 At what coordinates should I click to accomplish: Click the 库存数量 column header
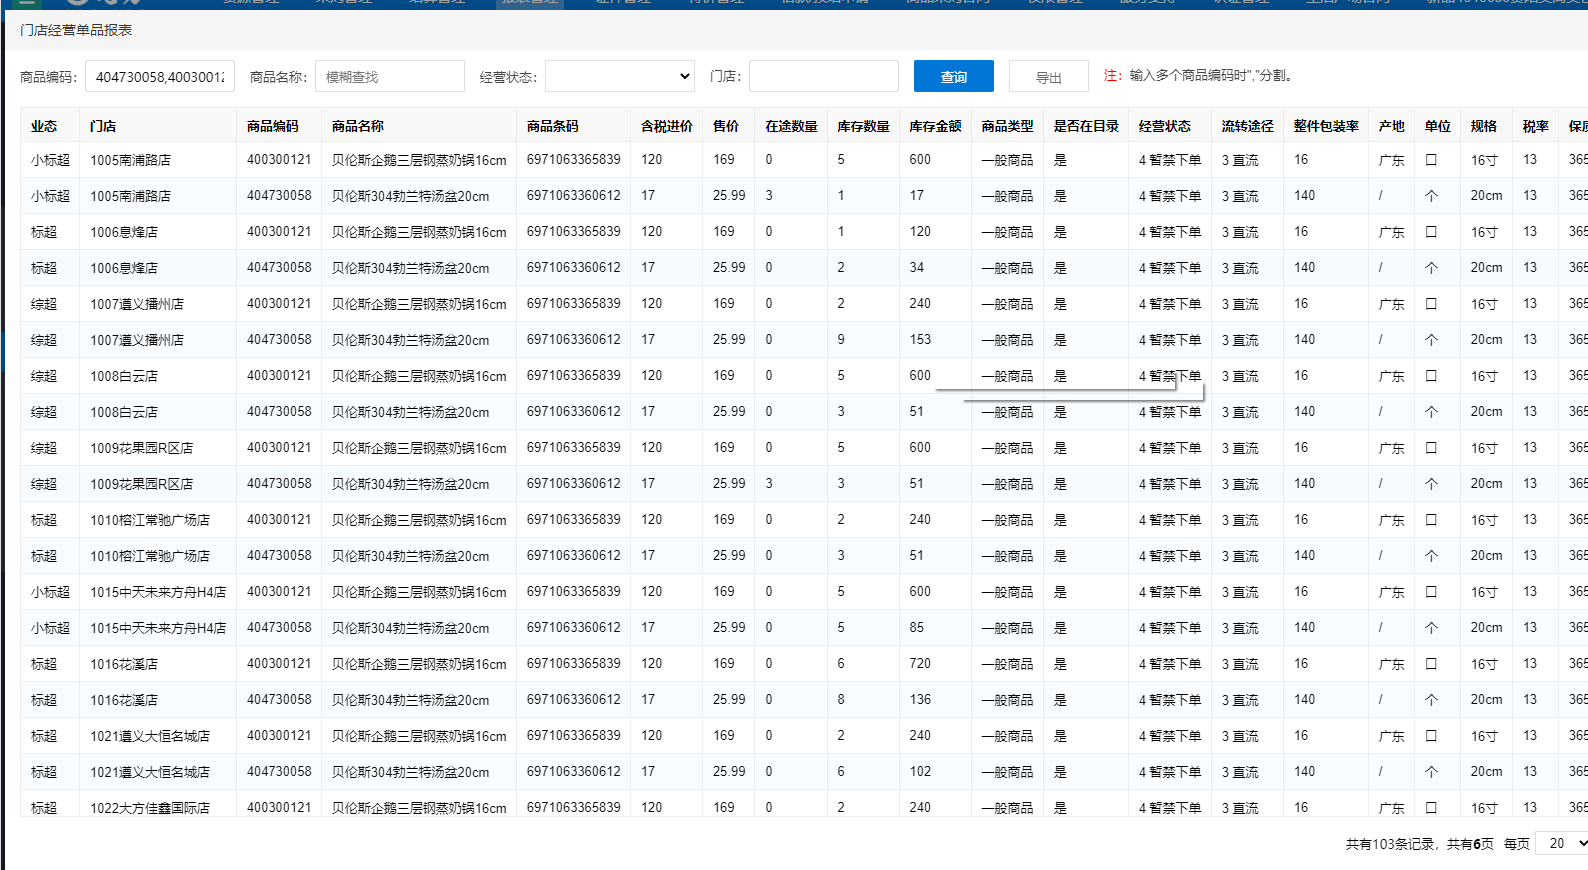click(862, 126)
